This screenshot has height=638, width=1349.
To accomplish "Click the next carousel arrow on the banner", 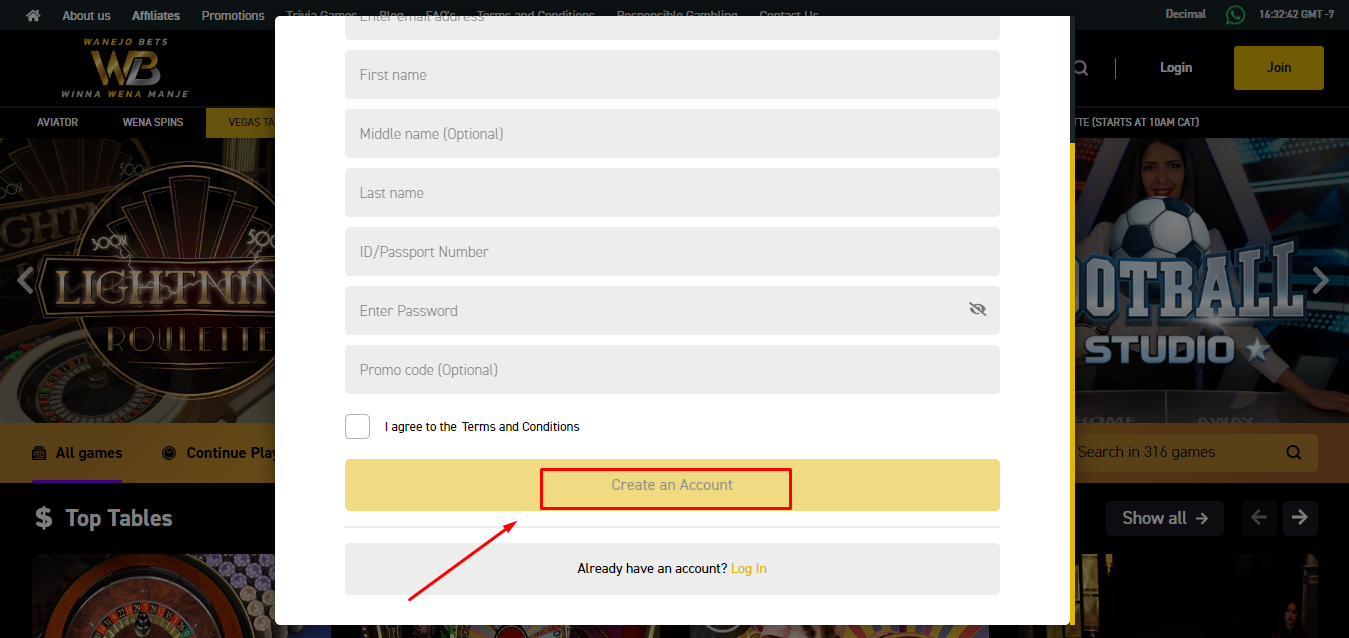I will click(x=1320, y=281).
